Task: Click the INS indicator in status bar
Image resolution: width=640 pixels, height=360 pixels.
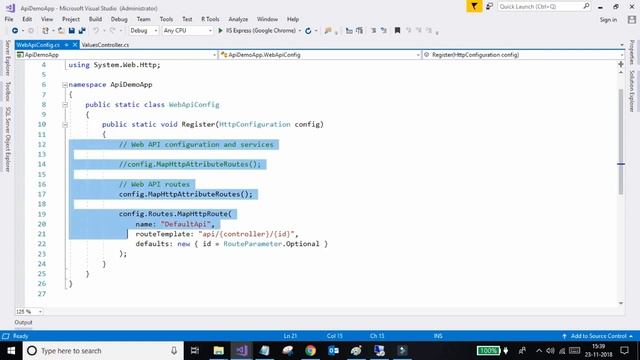Action: 438,336
